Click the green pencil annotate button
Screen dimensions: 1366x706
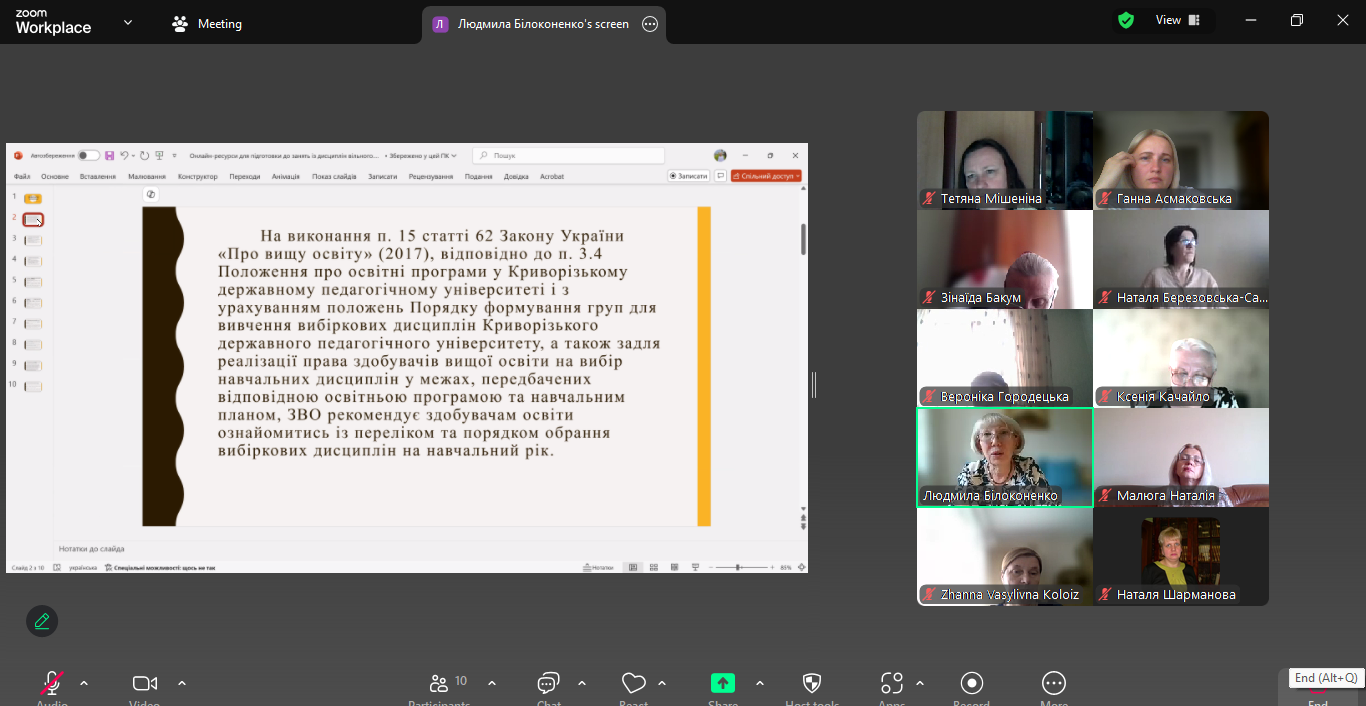pyautogui.click(x=42, y=621)
